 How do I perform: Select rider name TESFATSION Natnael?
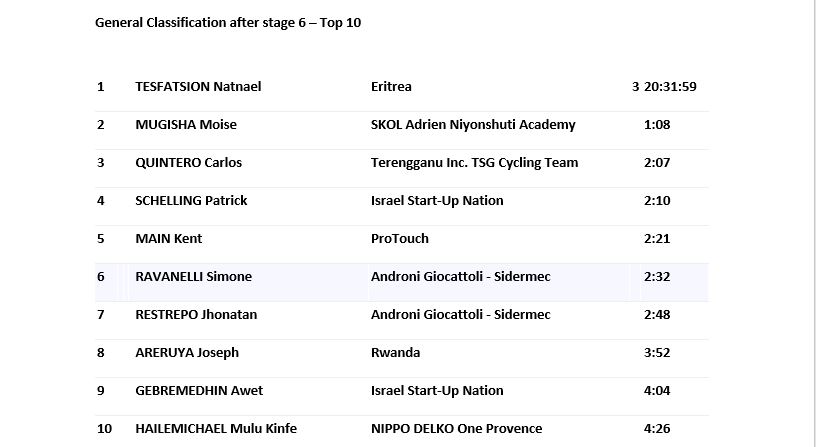(198, 87)
